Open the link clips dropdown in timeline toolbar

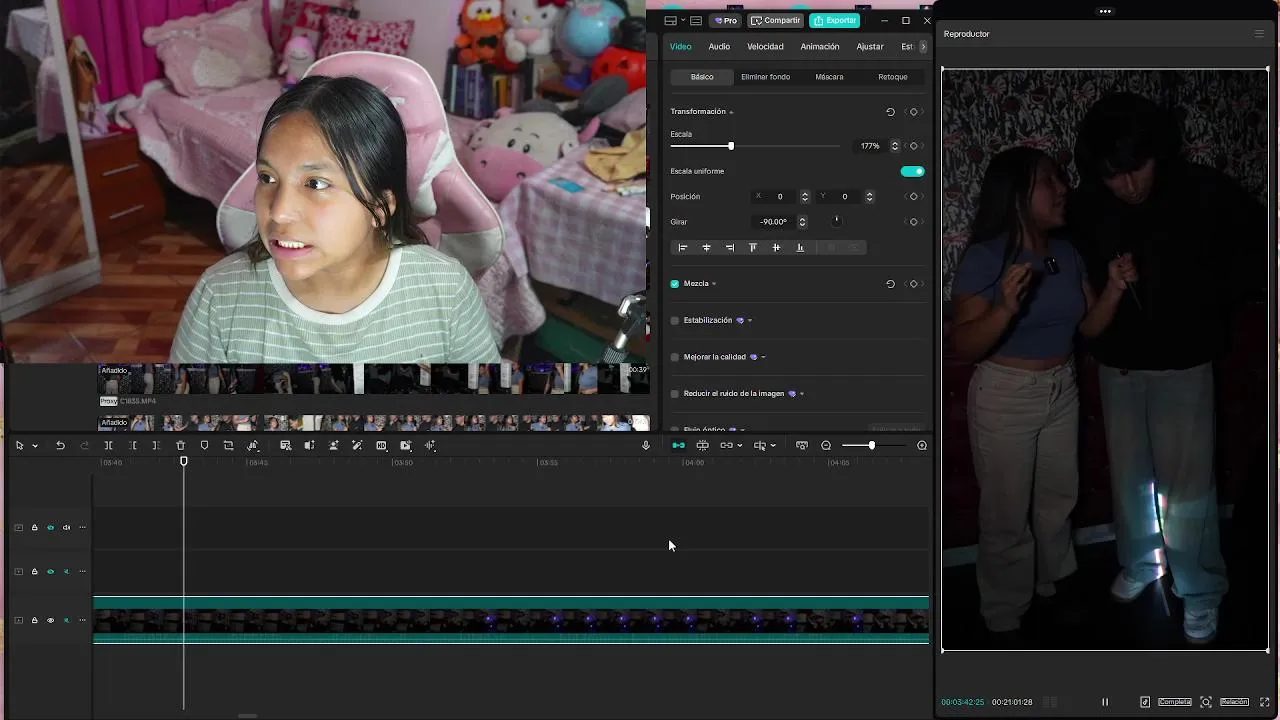pyautogui.click(x=739, y=446)
